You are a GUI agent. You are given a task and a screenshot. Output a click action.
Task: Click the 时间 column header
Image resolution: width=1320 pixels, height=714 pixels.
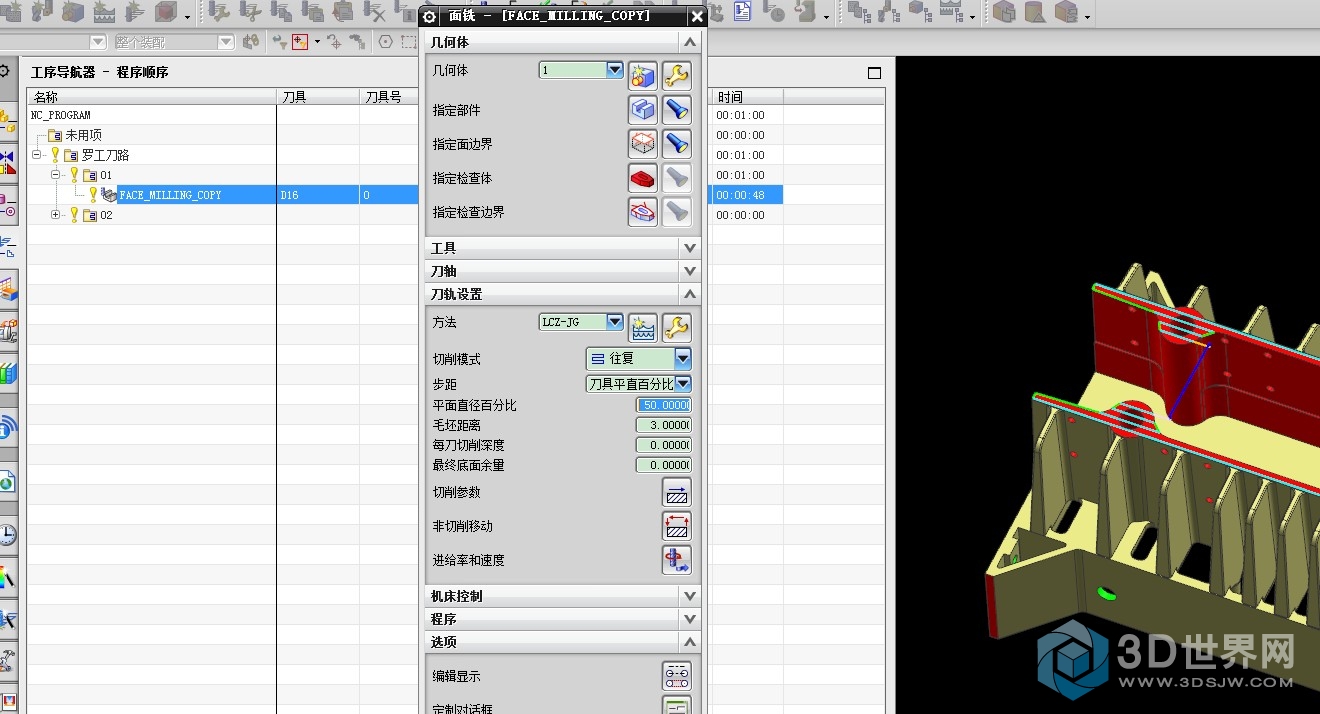point(747,97)
